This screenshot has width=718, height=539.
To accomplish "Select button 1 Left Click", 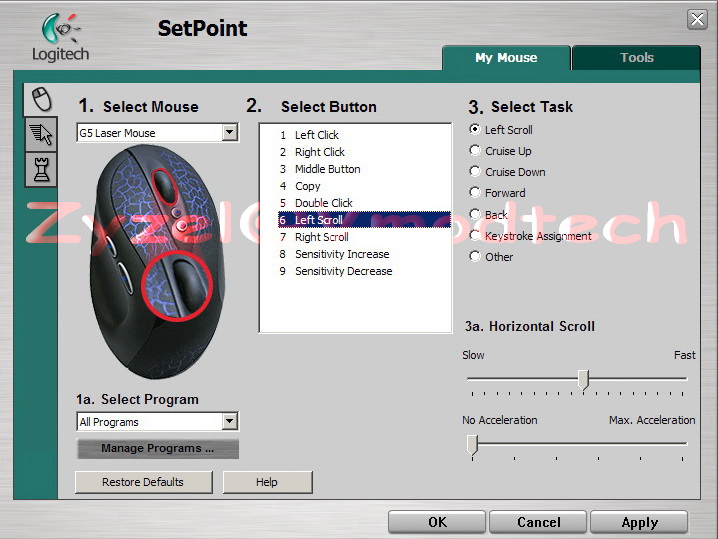I will click(x=364, y=135).
